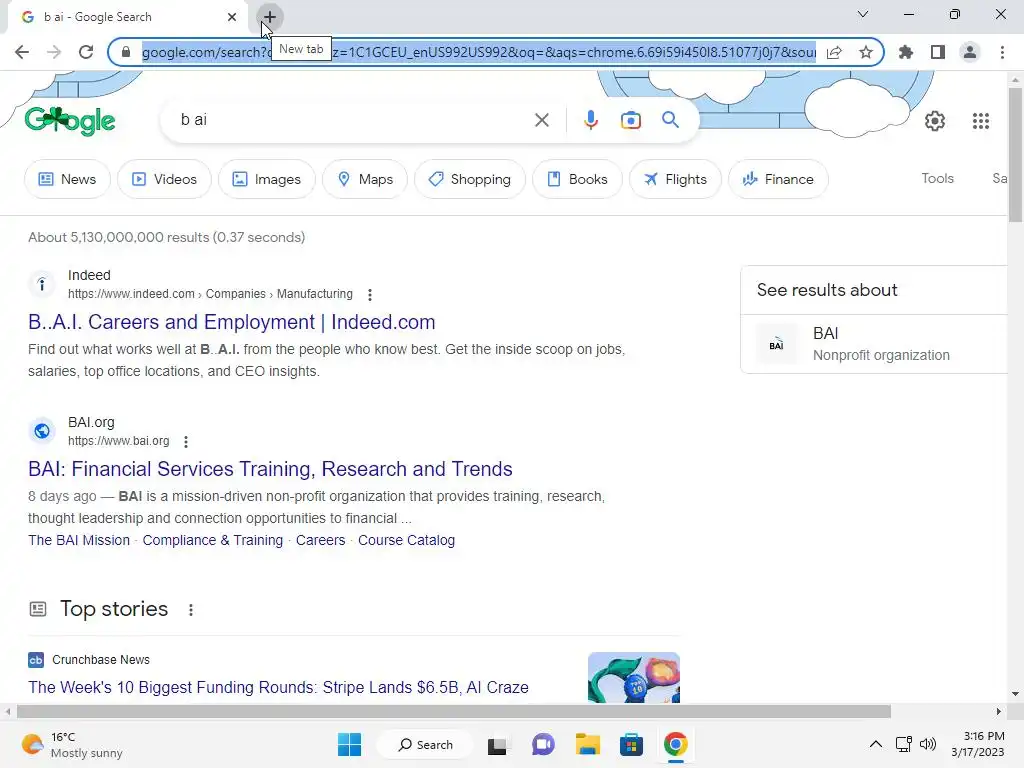Share this page using the address bar icon
The height and width of the screenshot is (768, 1024).
pyautogui.click(x=834, y=52)
